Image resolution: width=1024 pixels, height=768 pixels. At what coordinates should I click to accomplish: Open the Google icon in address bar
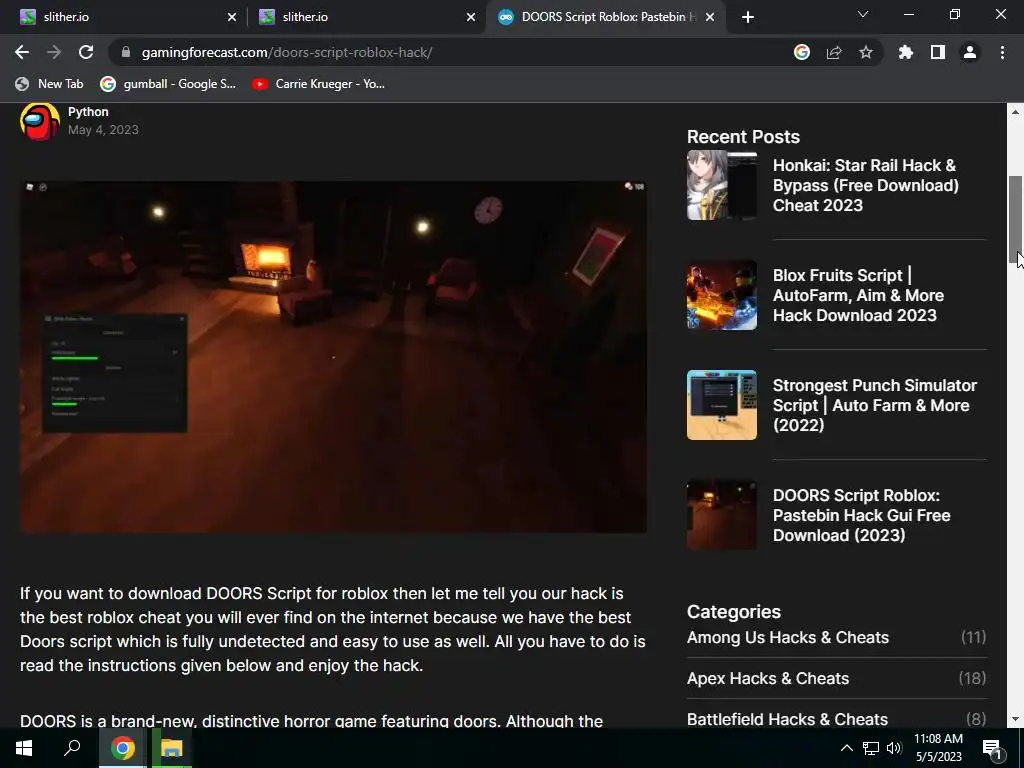click(x=802, y=52)
